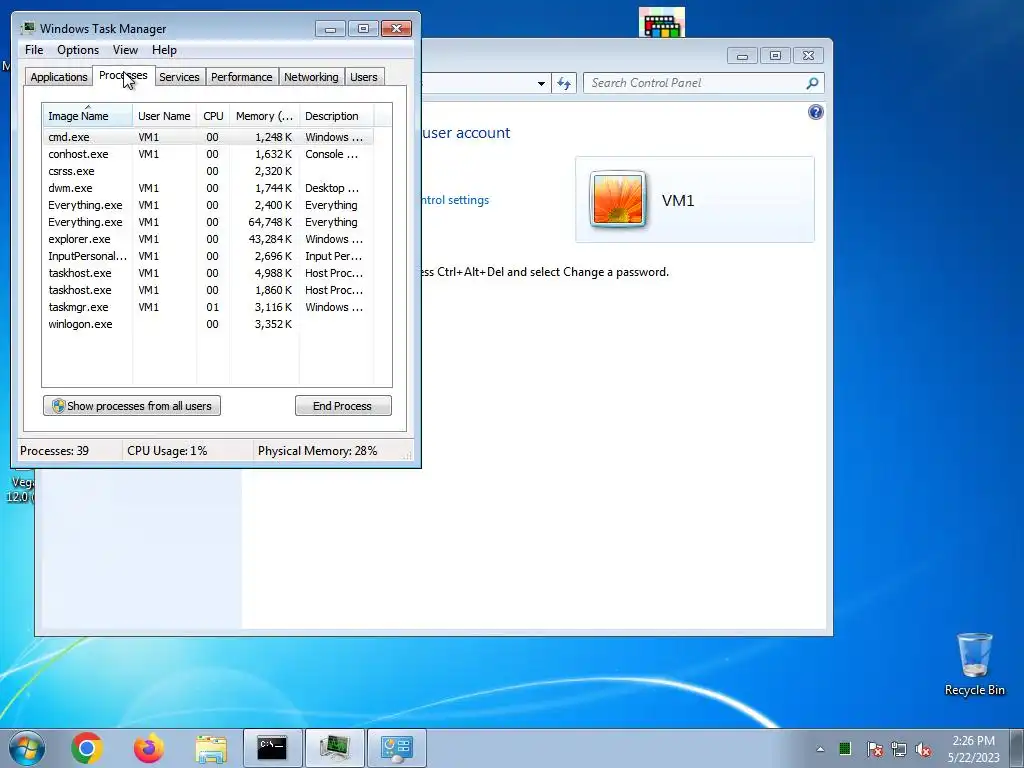
Task: Click the End Process button
Action: pyautogui.click(x=343, y=406)
